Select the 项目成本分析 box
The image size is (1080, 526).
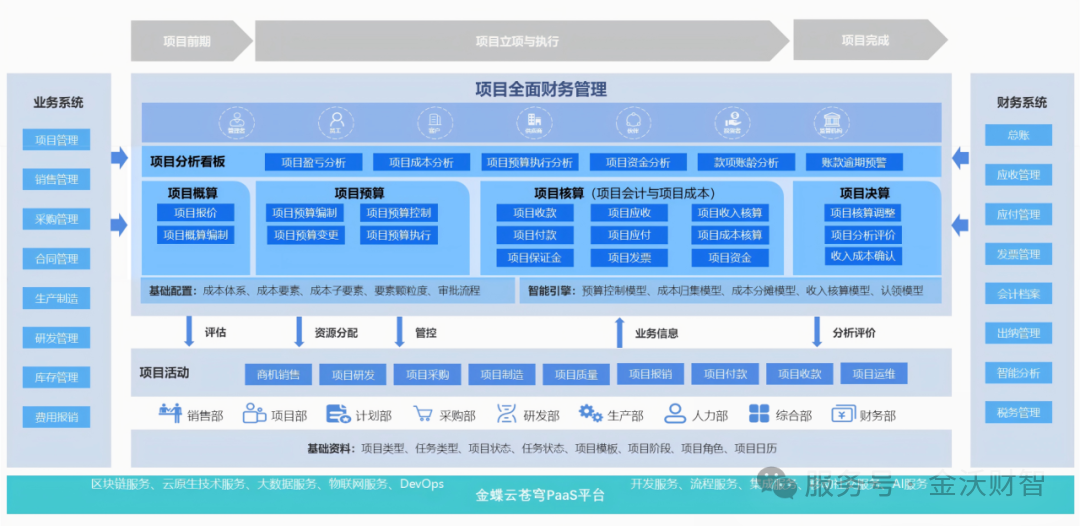421,162
